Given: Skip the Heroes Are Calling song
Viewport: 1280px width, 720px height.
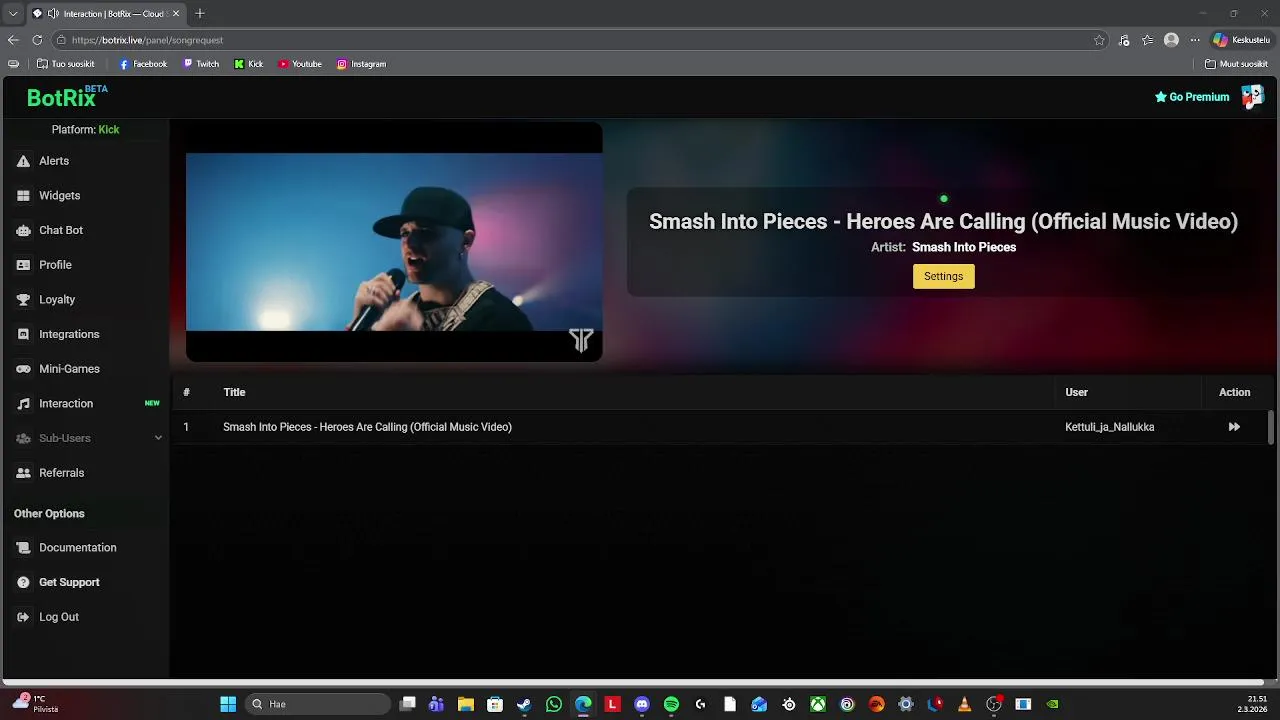Looking at the screenshot, I should pos(1234,427).
